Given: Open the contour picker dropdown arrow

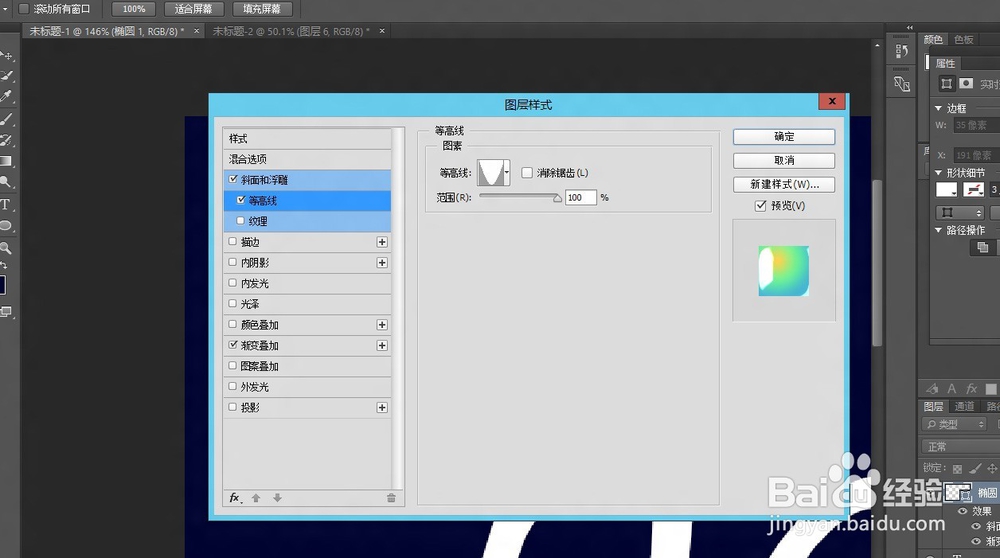Looking at the screenshot, I should (x=506, y=173).
